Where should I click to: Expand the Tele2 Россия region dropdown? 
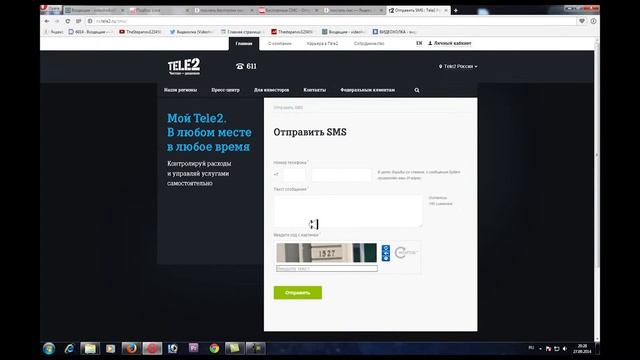click(x=458, y=66)
